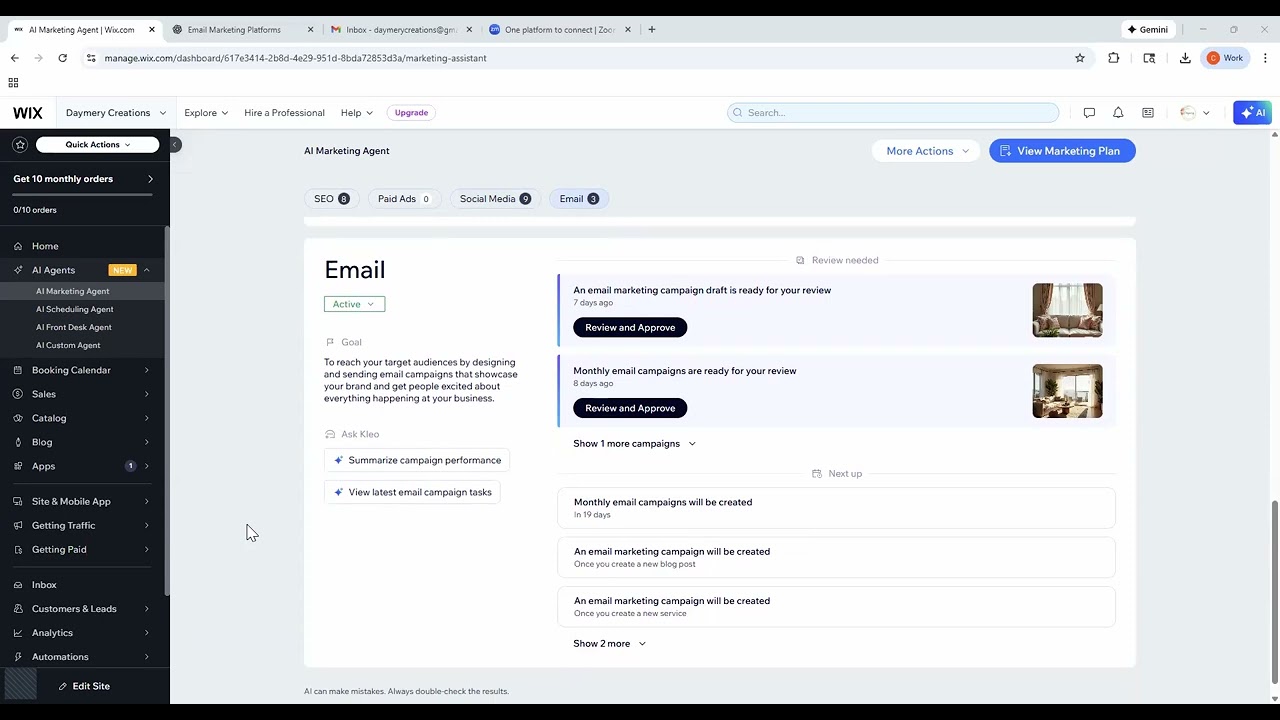Screen dimensions: 1280x720
Task: Click the browser address bar URL
Action: [x=295, y=58]
